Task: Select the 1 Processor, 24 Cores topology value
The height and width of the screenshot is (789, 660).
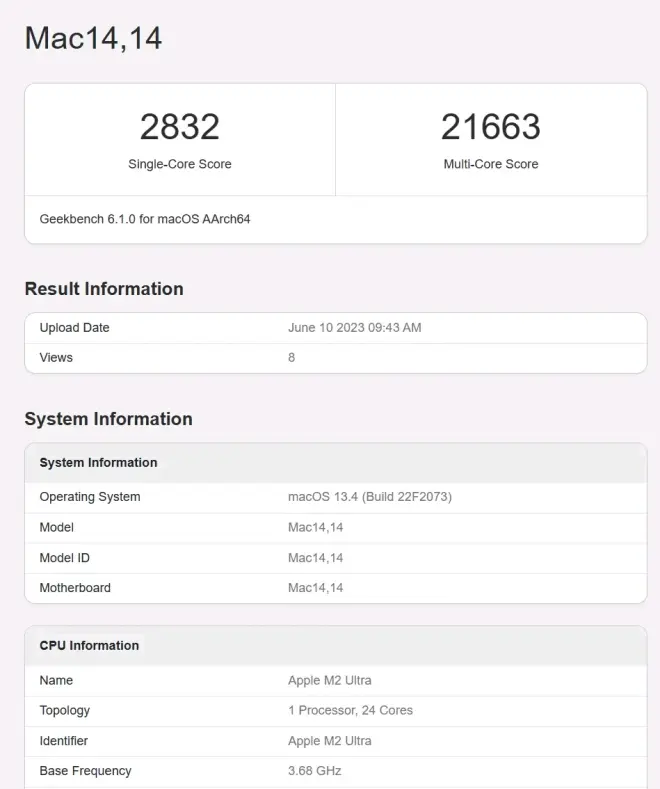Action: (350, 711)
